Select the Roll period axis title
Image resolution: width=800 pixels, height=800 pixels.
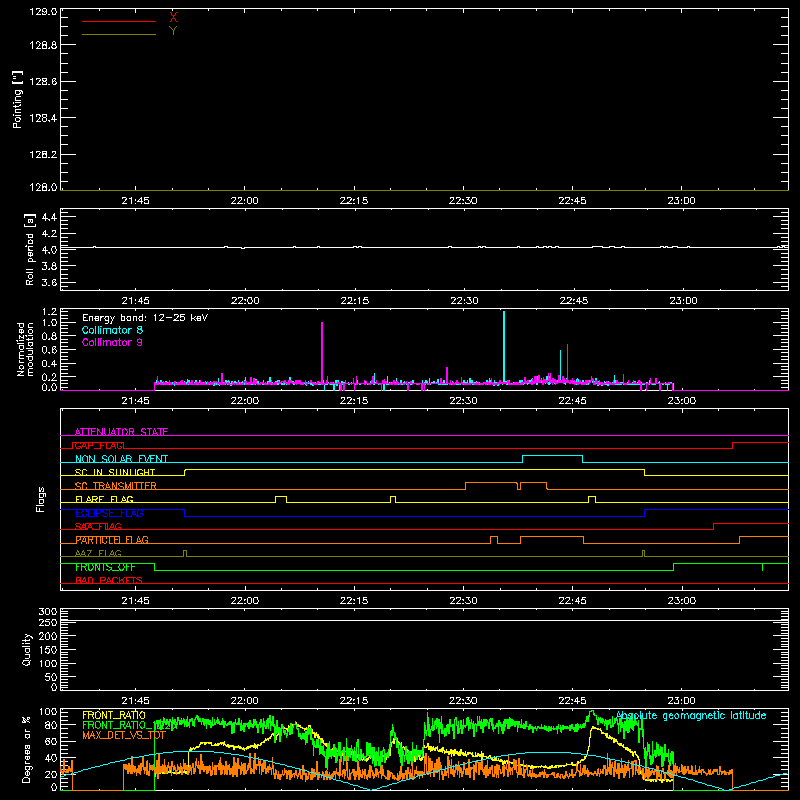[29, 249]
